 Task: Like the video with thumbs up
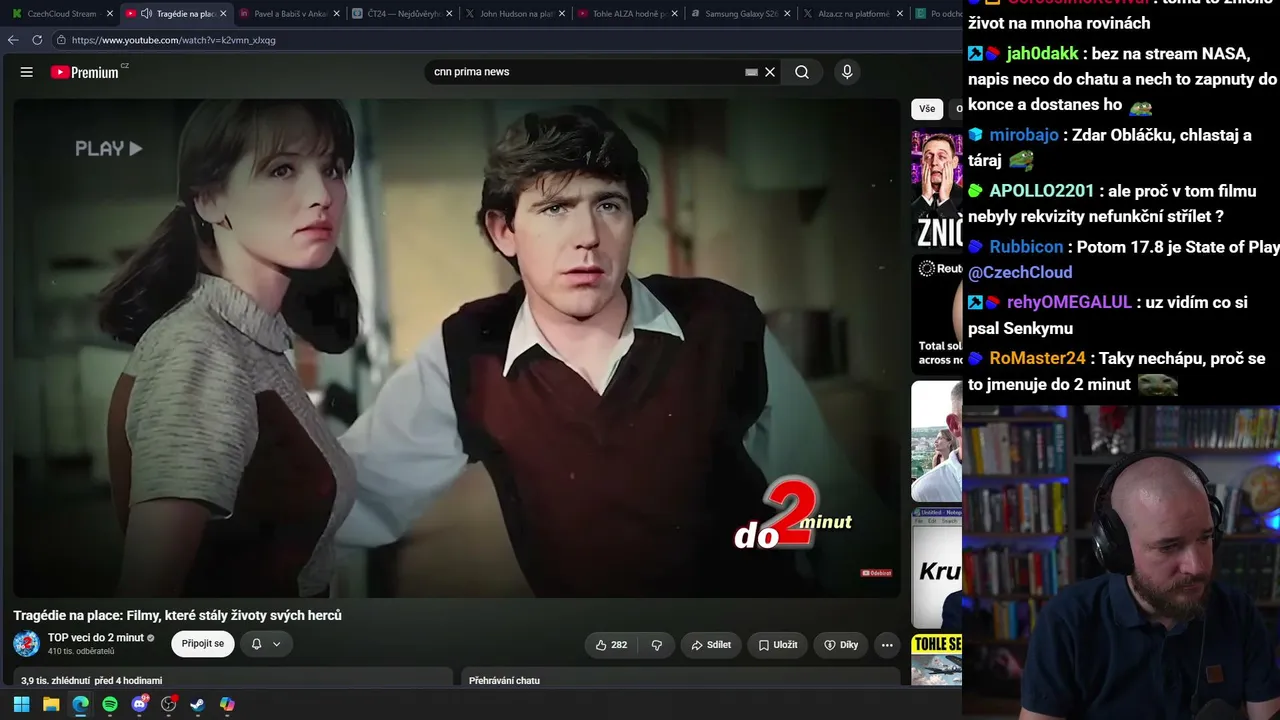pyautogui.click(x=611, y=645)
